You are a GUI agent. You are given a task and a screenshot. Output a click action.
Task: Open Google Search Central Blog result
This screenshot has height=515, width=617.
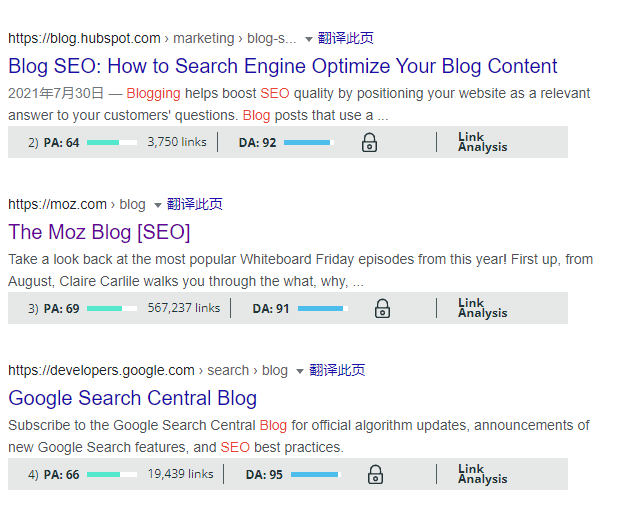pos(133,398)
